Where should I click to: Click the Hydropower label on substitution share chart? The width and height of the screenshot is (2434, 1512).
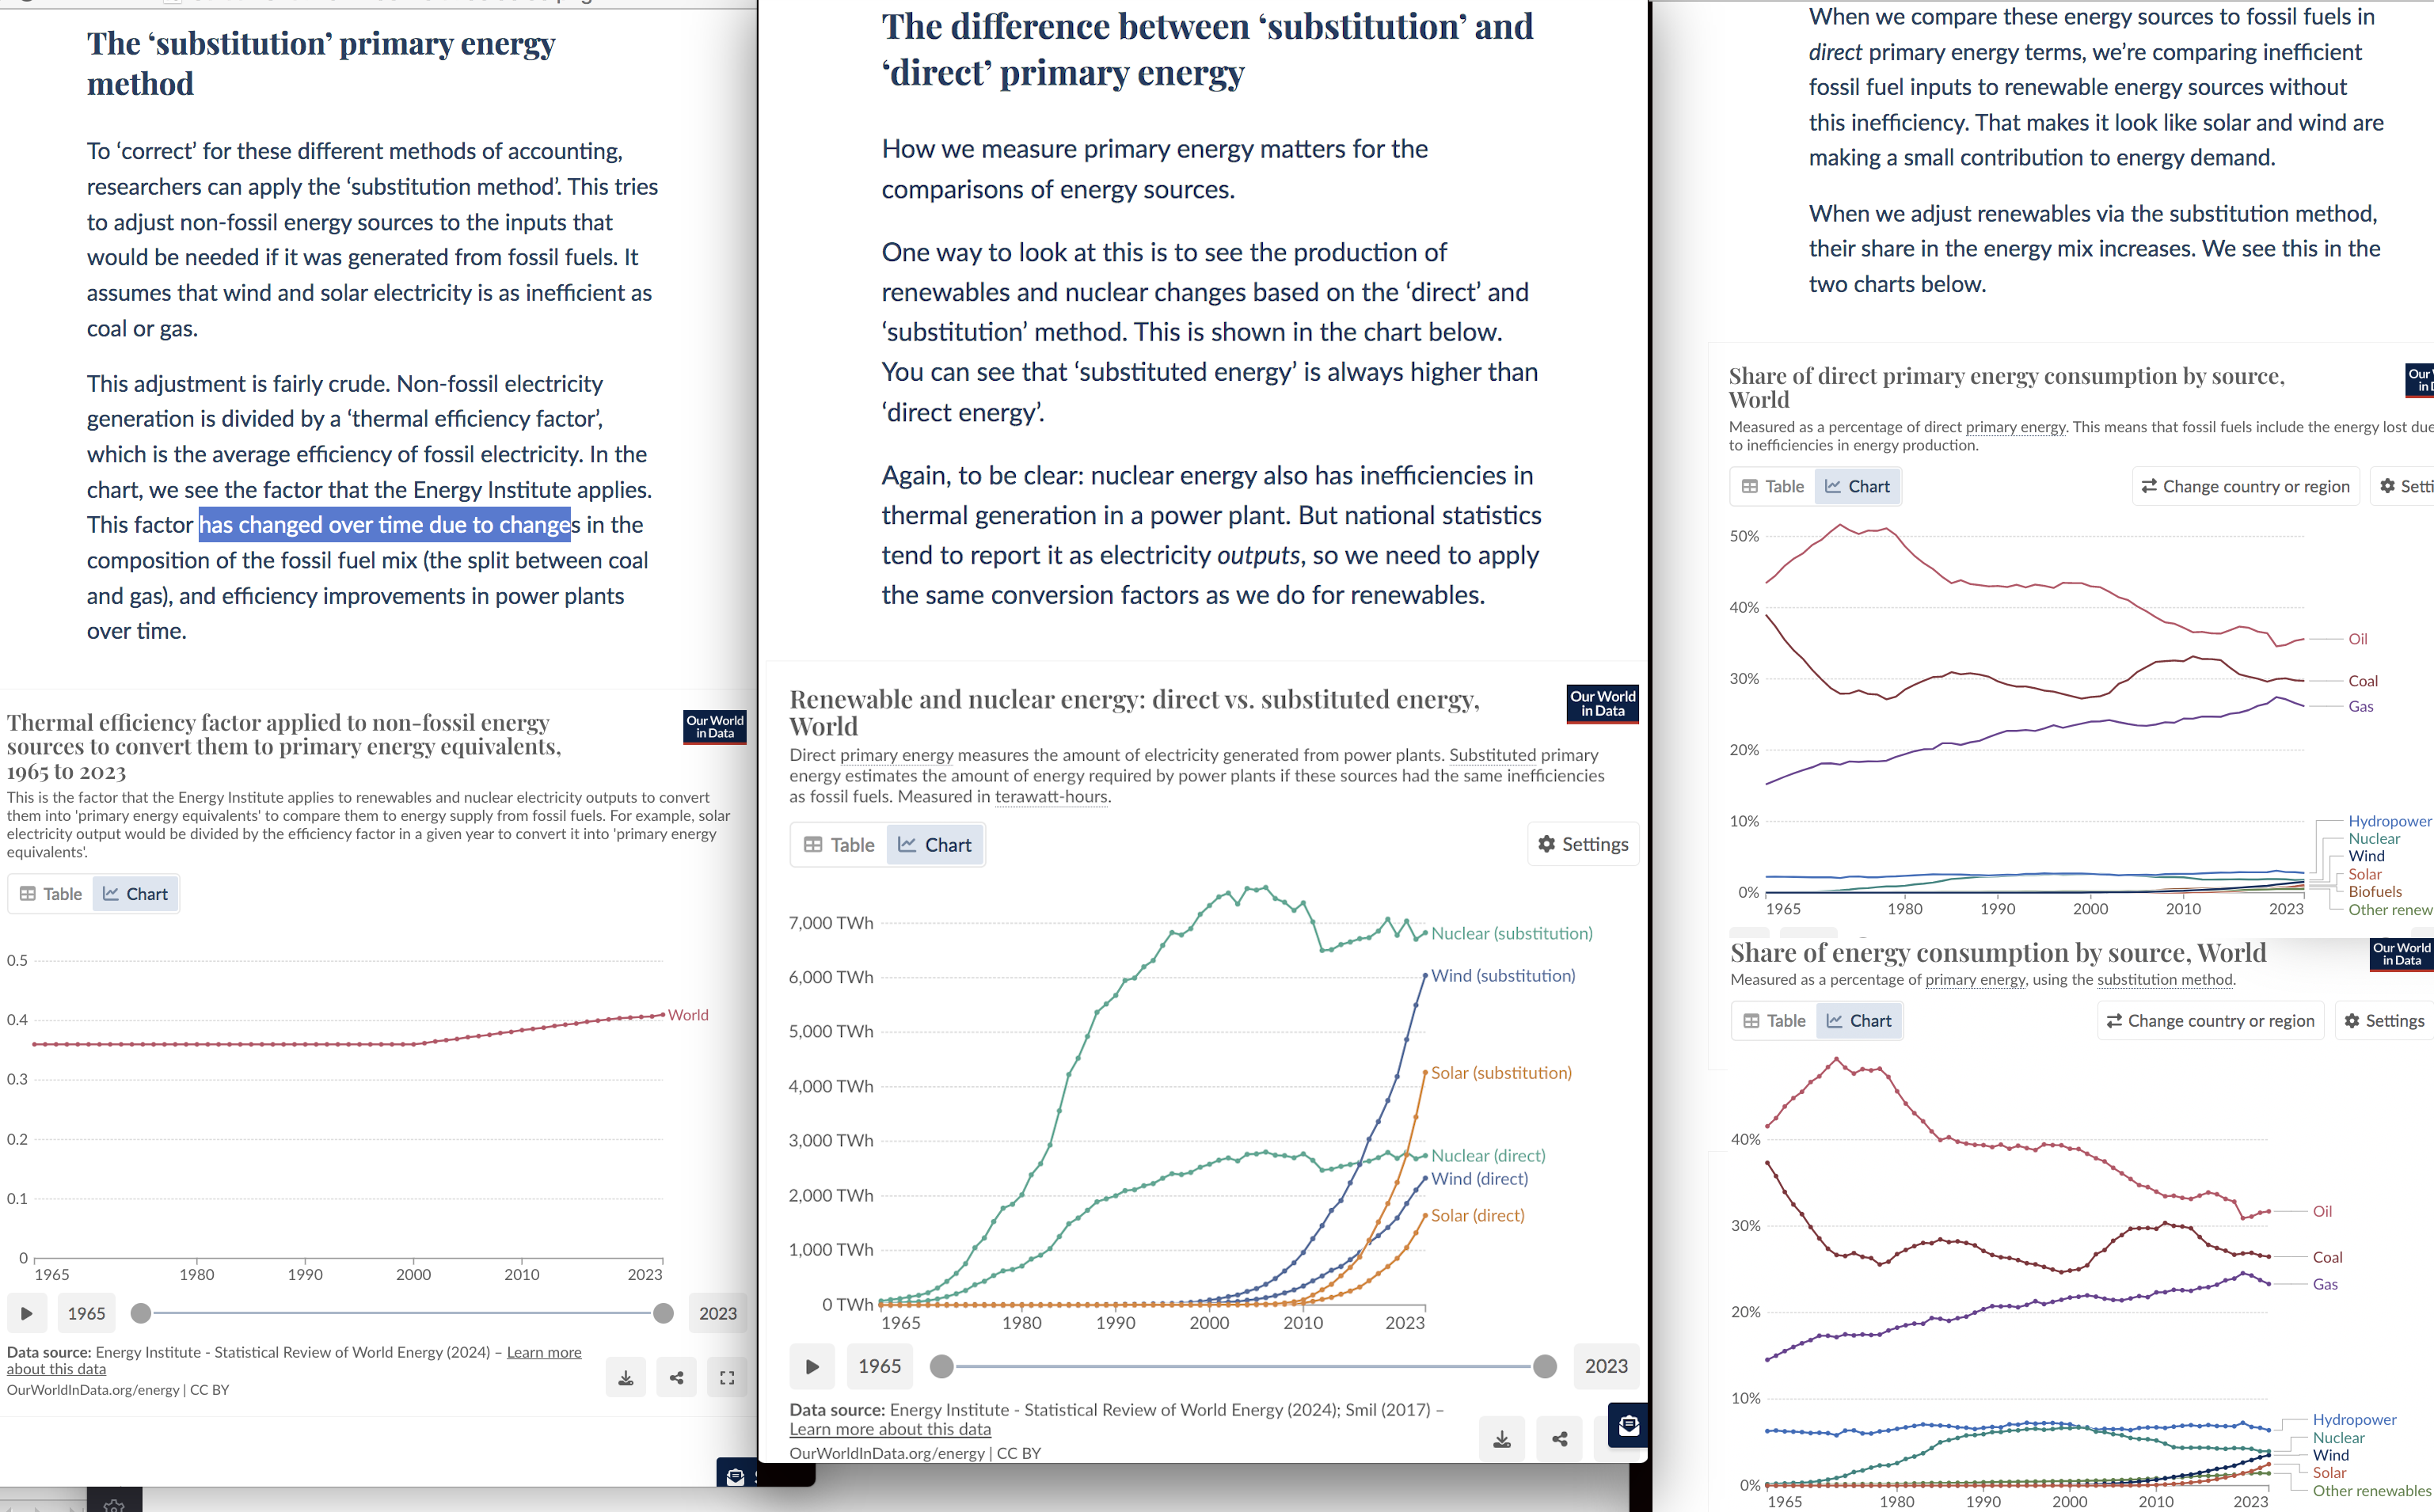point(2354,1419)
